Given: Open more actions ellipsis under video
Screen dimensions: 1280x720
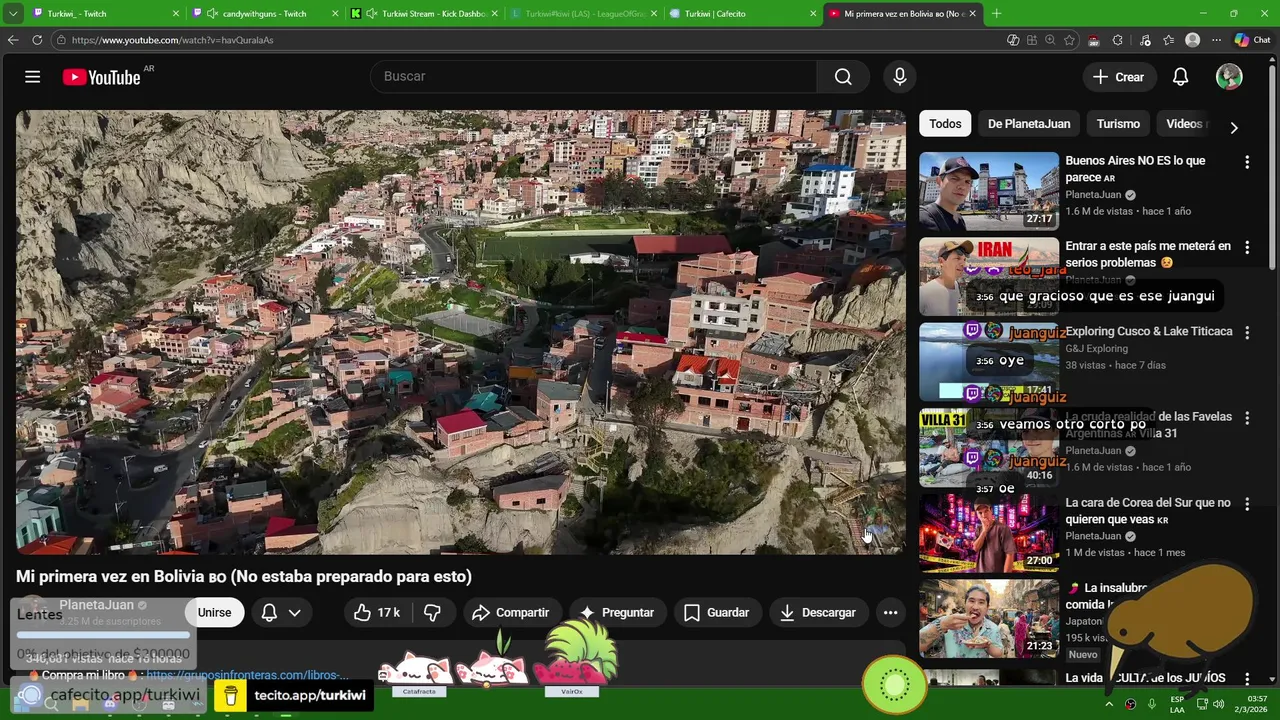Looking at the screenshot, I should [890, 612].
